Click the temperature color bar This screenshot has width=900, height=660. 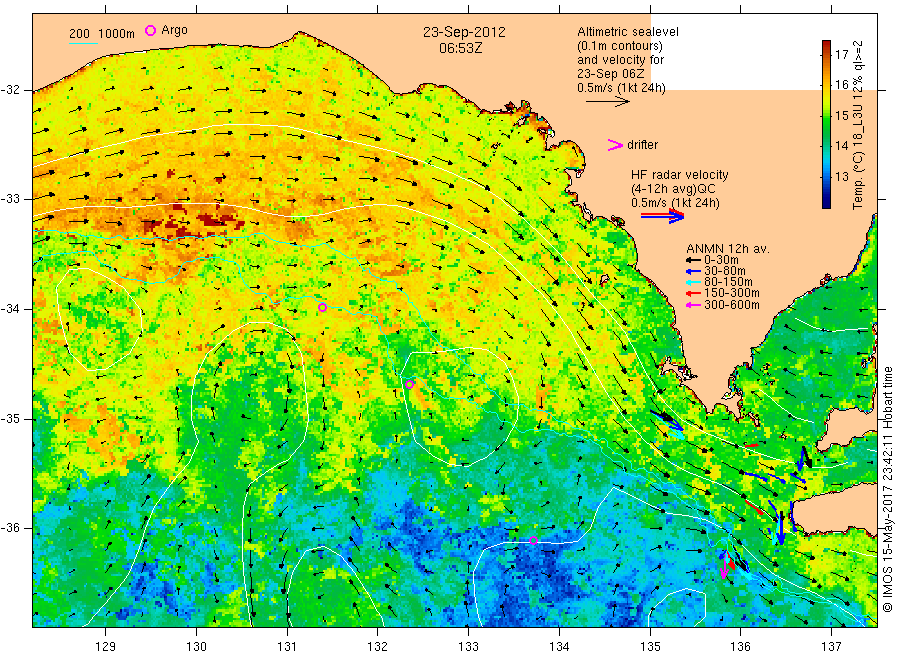click(826, 124)
